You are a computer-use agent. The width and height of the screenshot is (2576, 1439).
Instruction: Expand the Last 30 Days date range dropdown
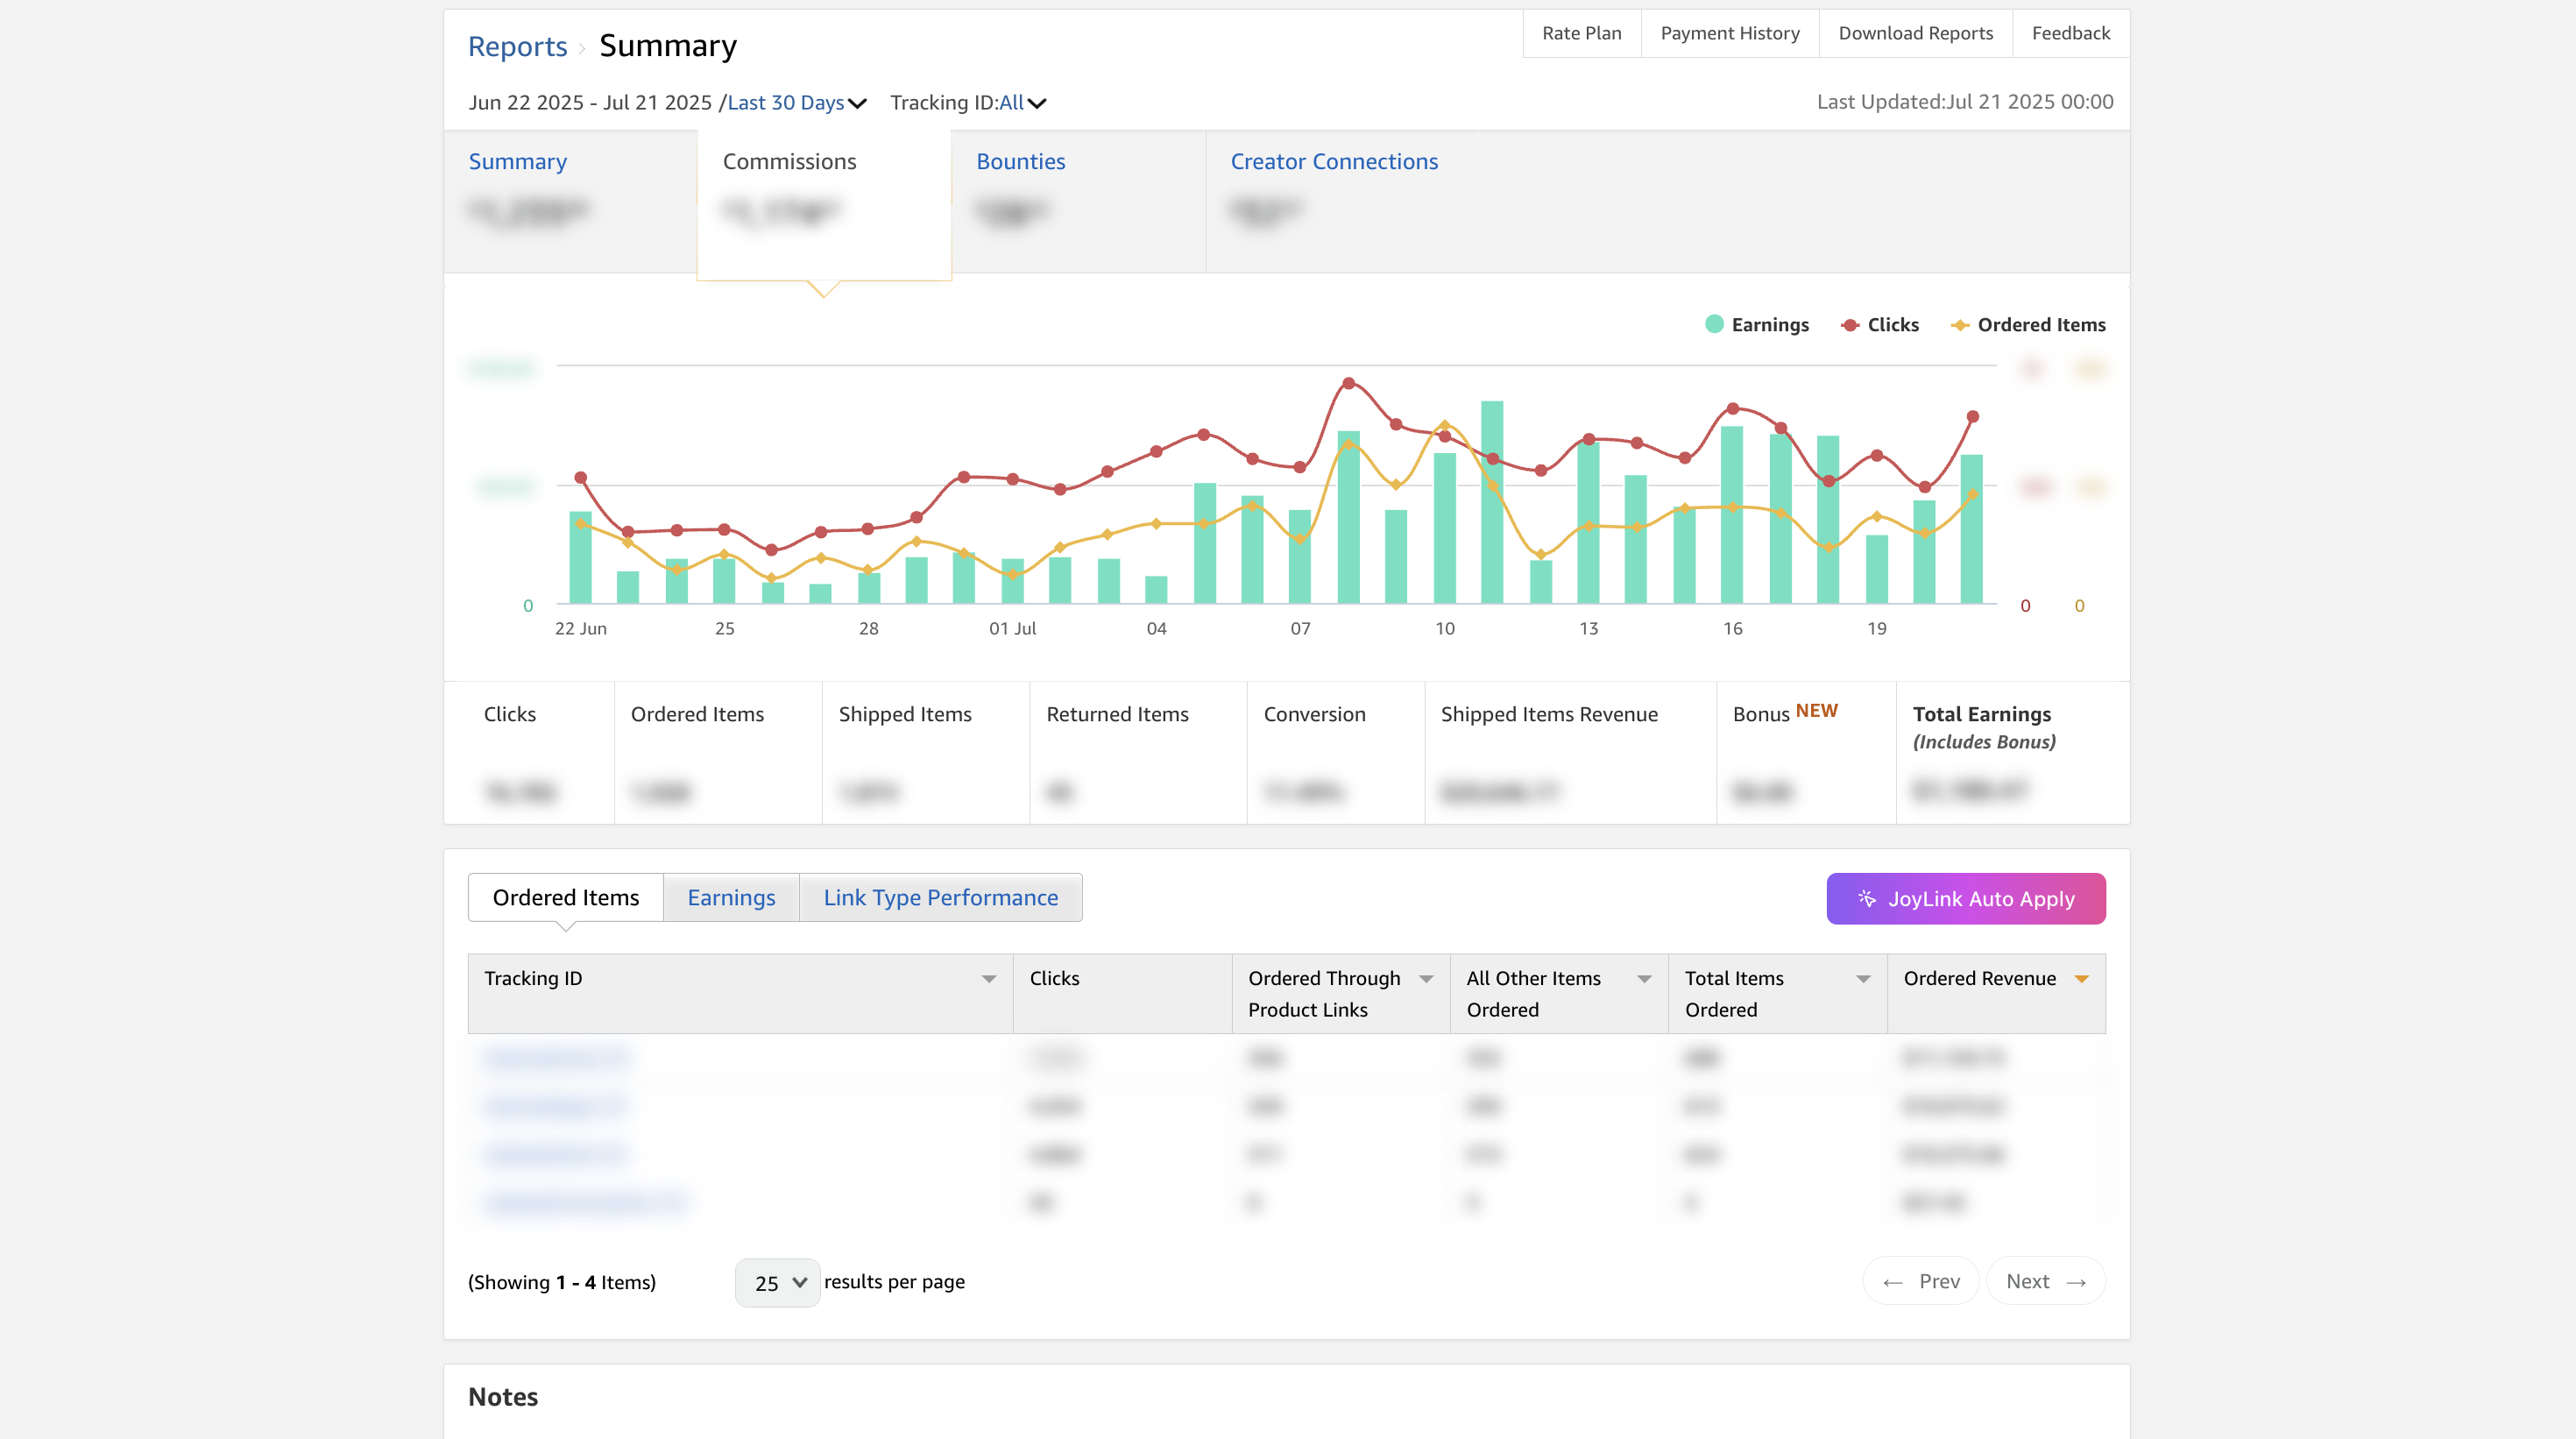(x=797, y=103)
